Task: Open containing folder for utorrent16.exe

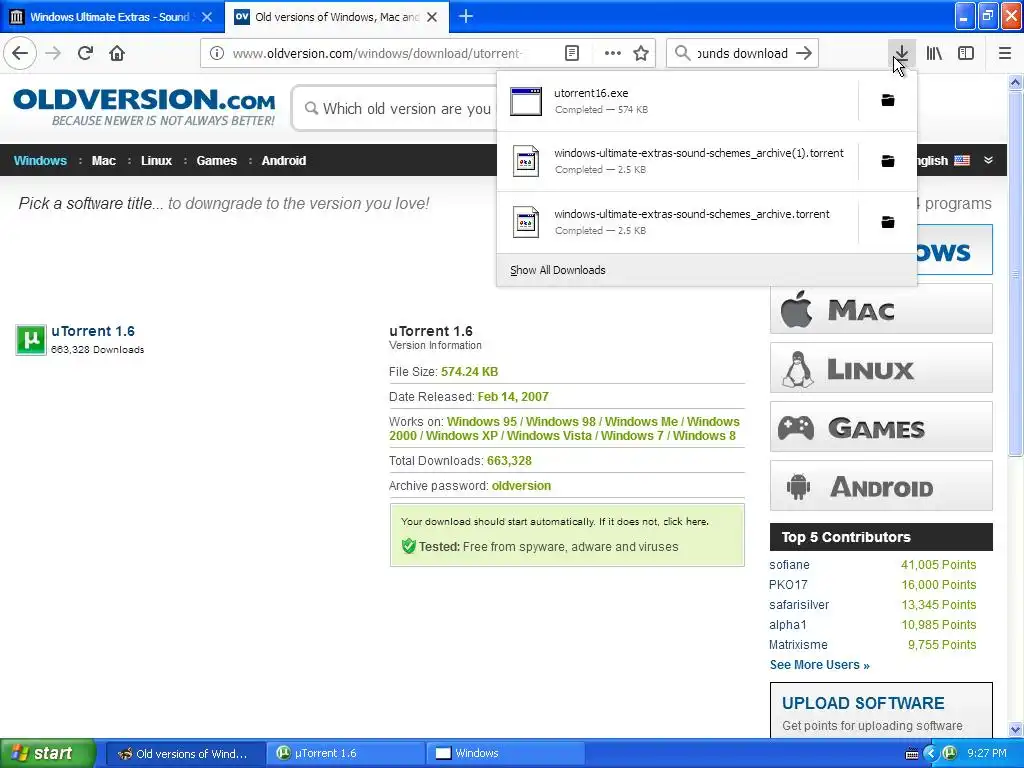Action: pos(888,100)
